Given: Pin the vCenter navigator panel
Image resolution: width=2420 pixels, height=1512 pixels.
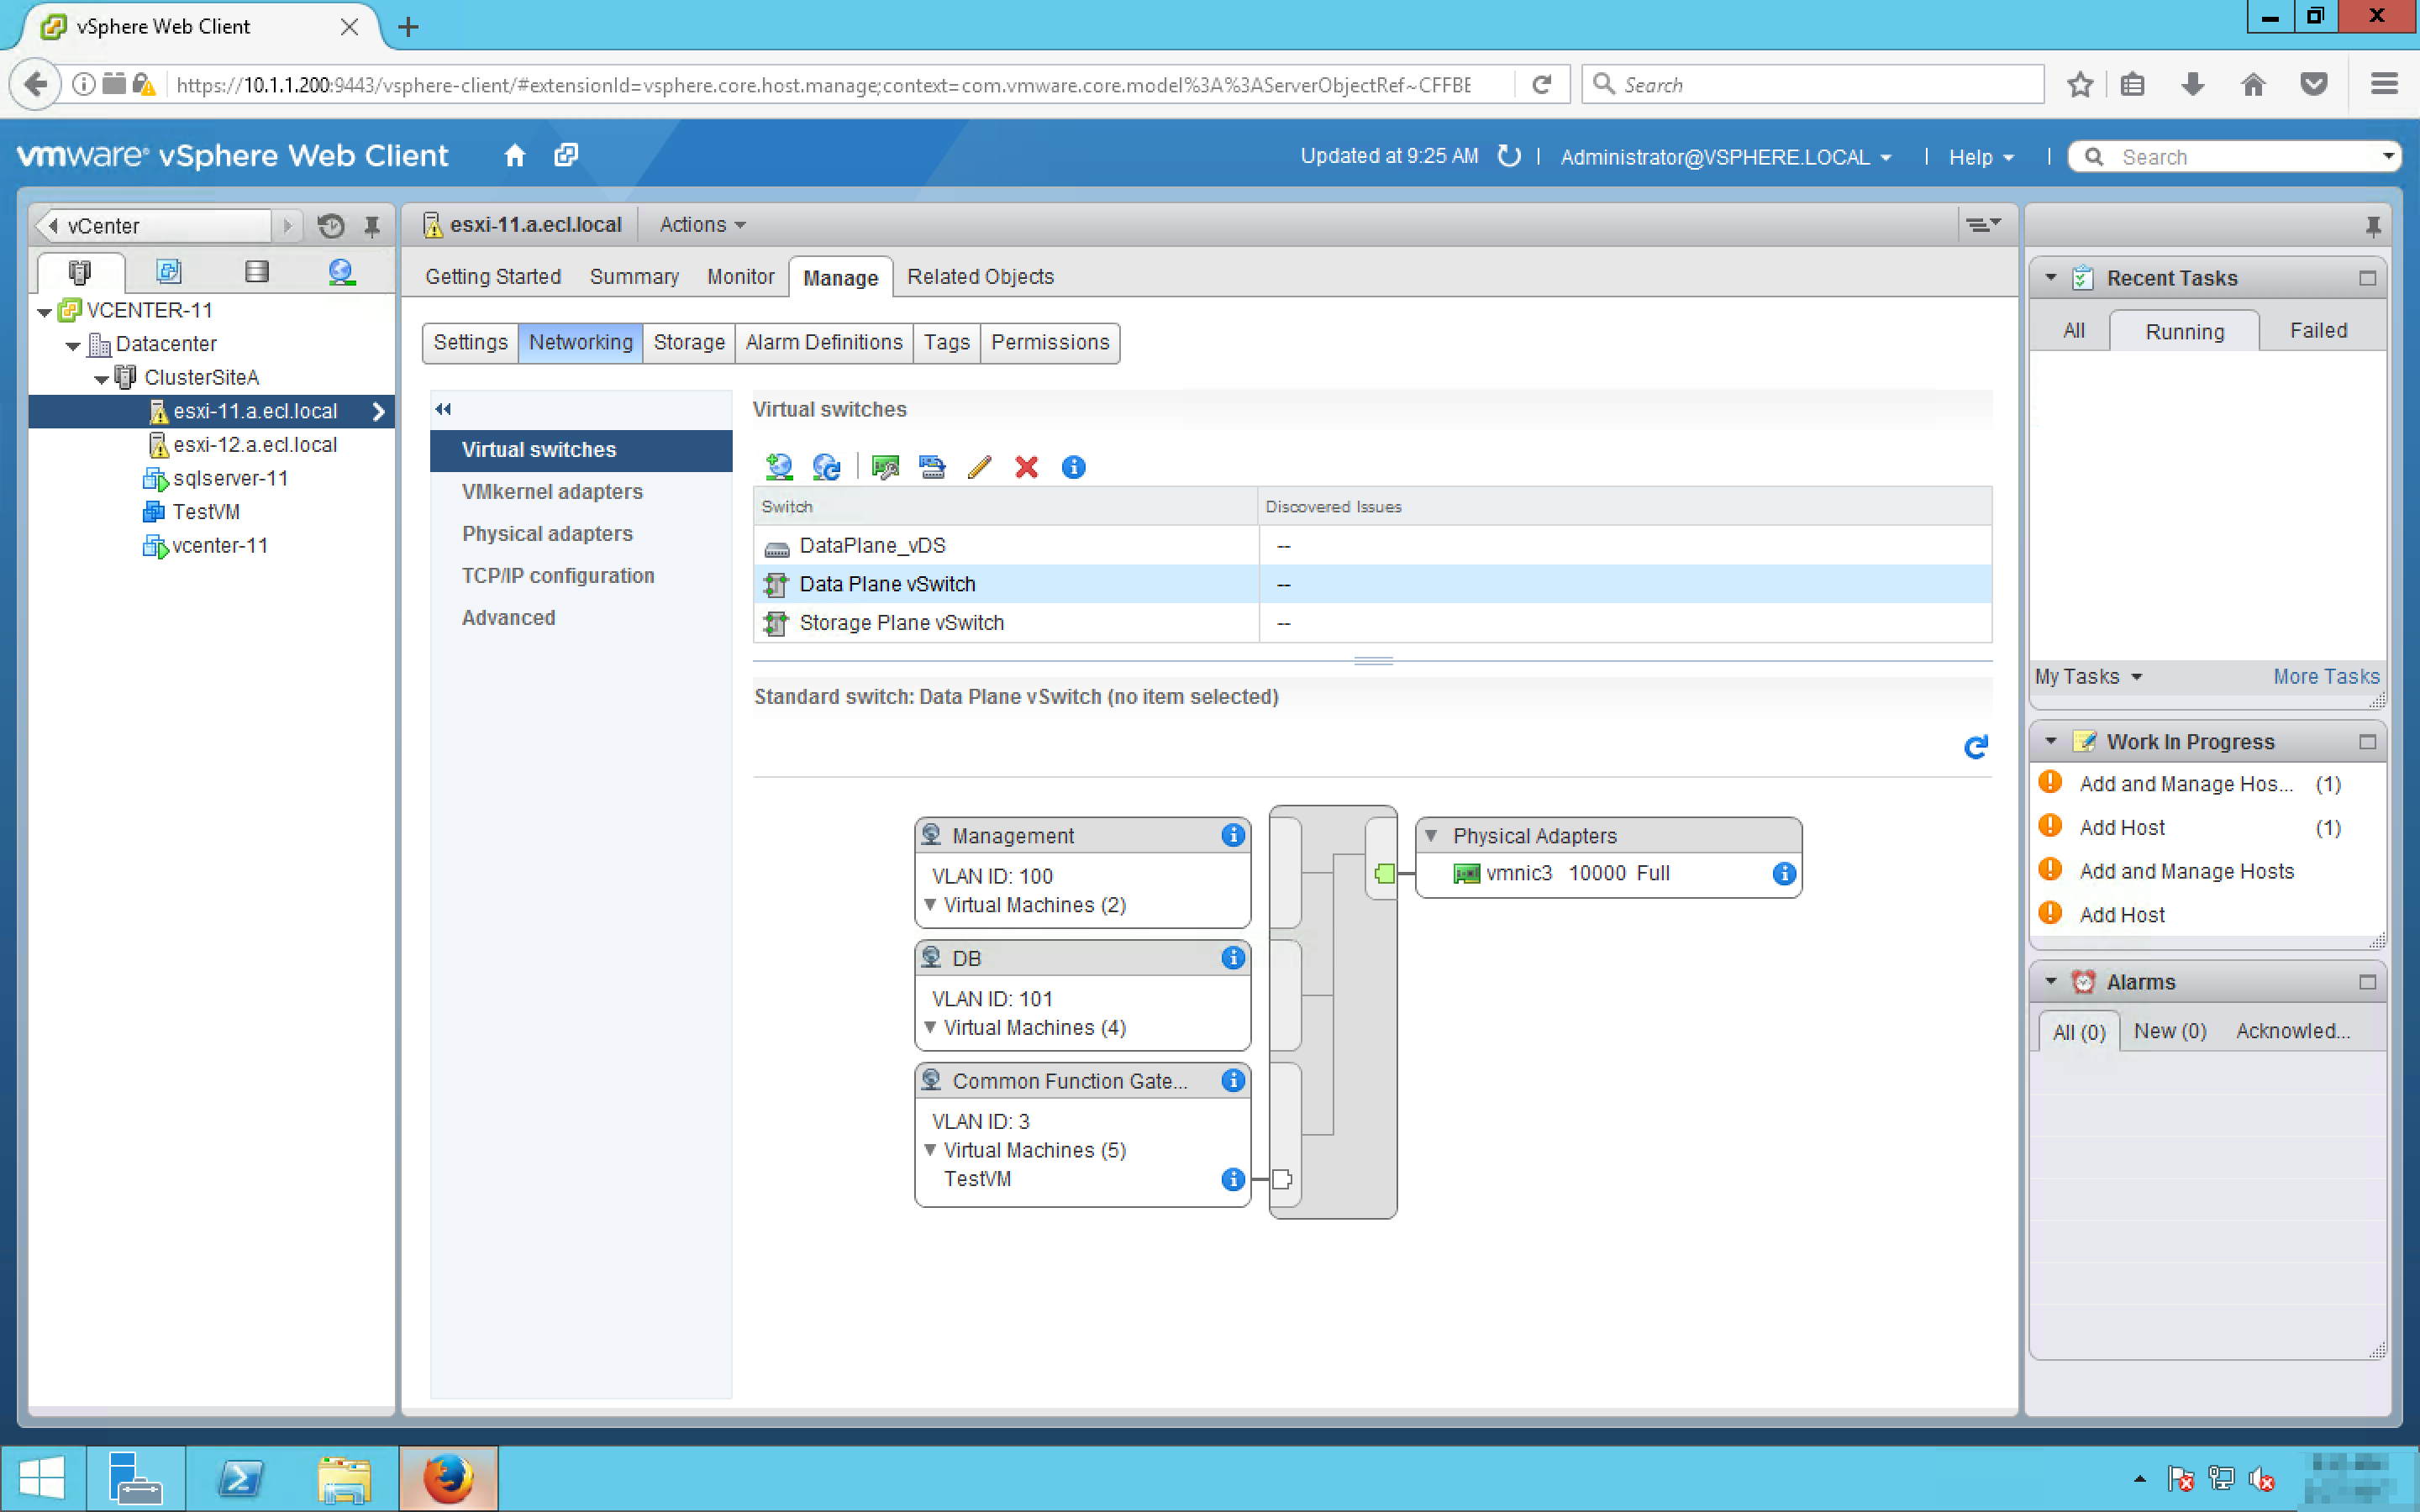Looking at the screenshot, I should [372, 227].
